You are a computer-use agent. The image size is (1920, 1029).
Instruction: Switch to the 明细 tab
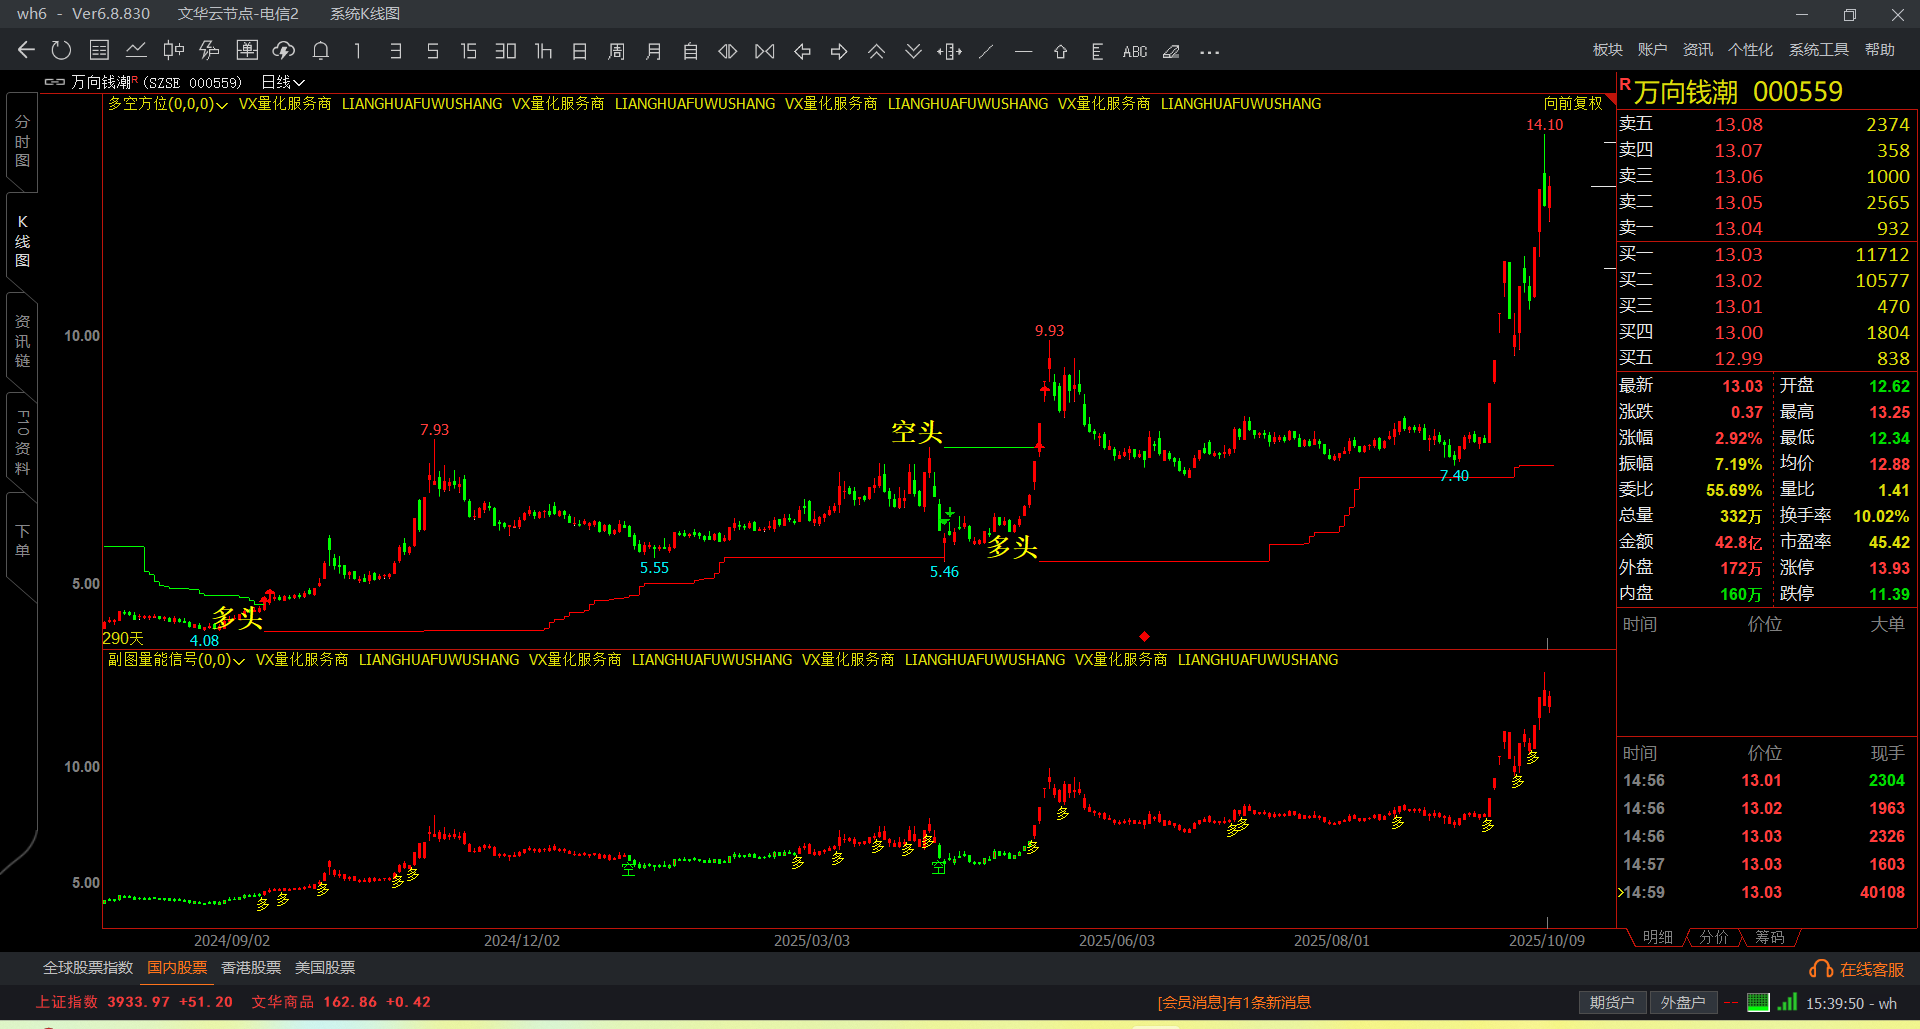pos(1658,937)
